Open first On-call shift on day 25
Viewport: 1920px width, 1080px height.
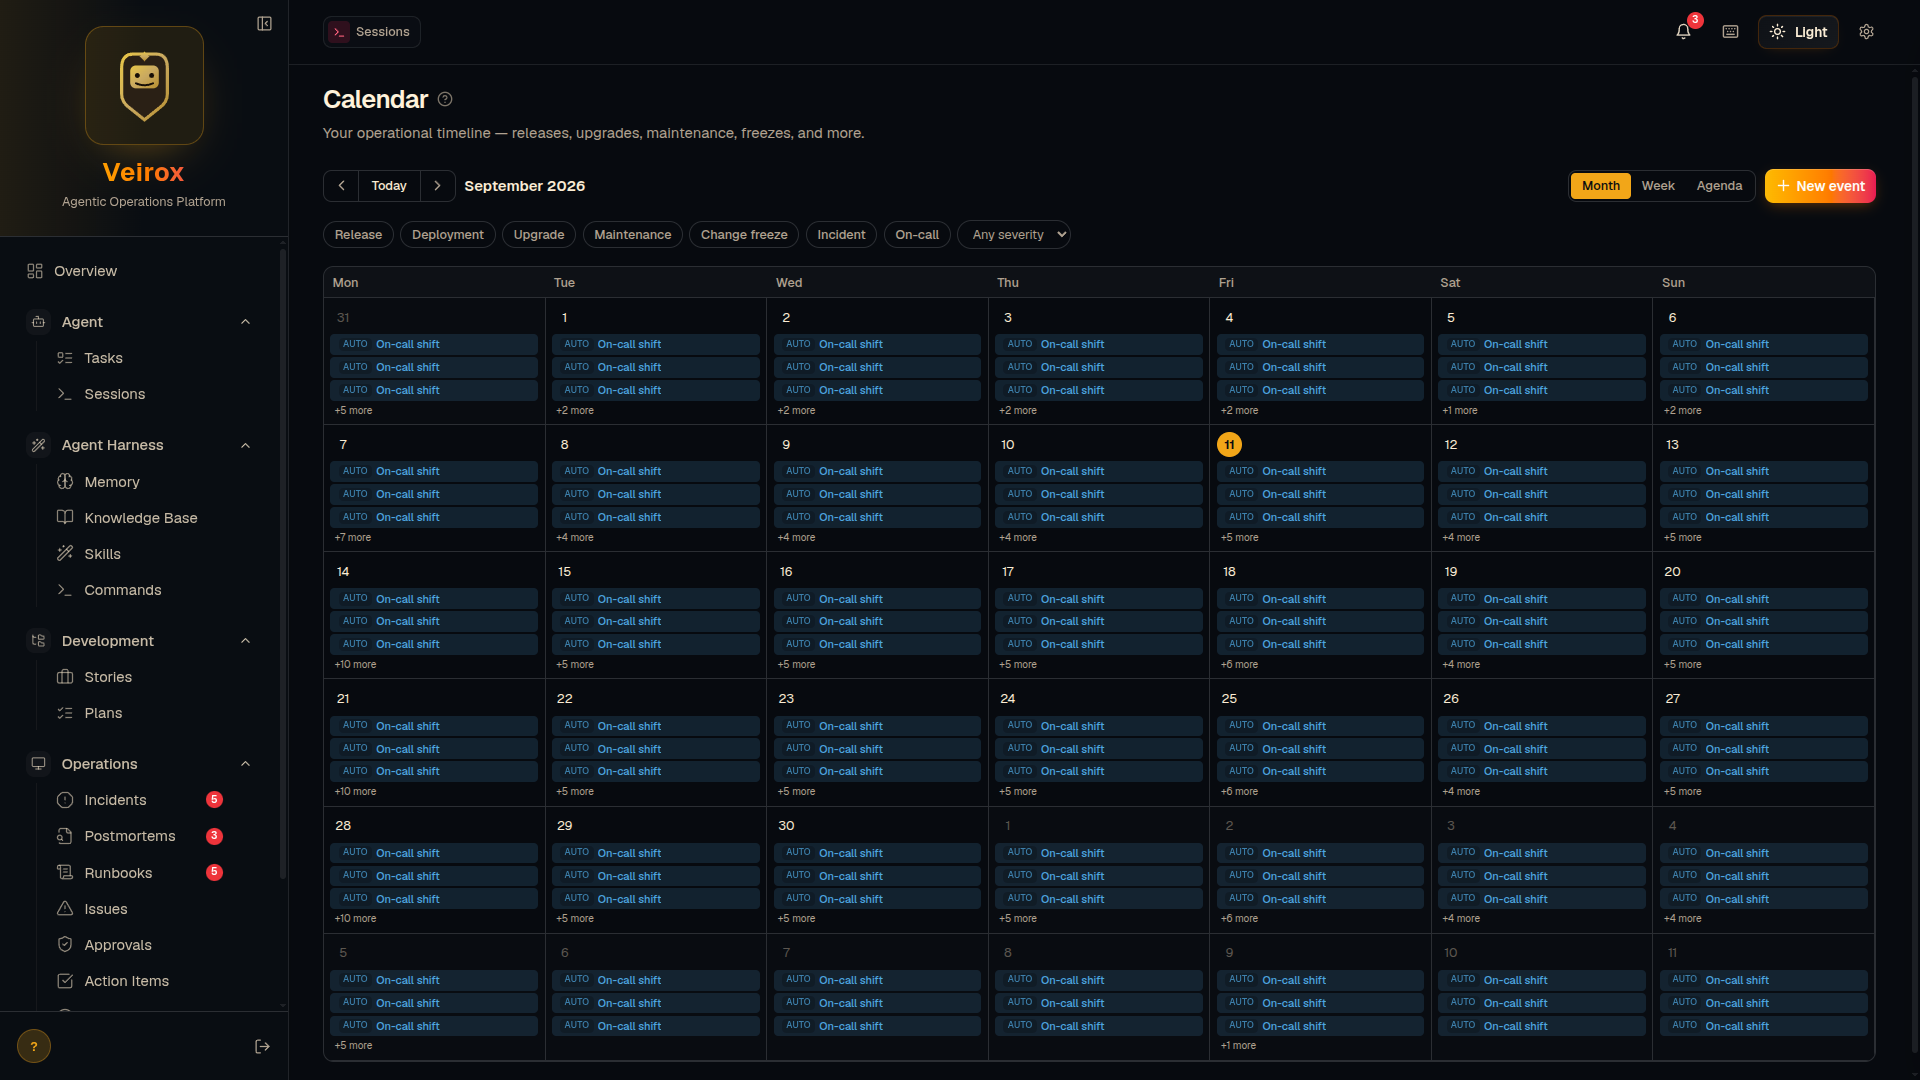point(1320,726)
